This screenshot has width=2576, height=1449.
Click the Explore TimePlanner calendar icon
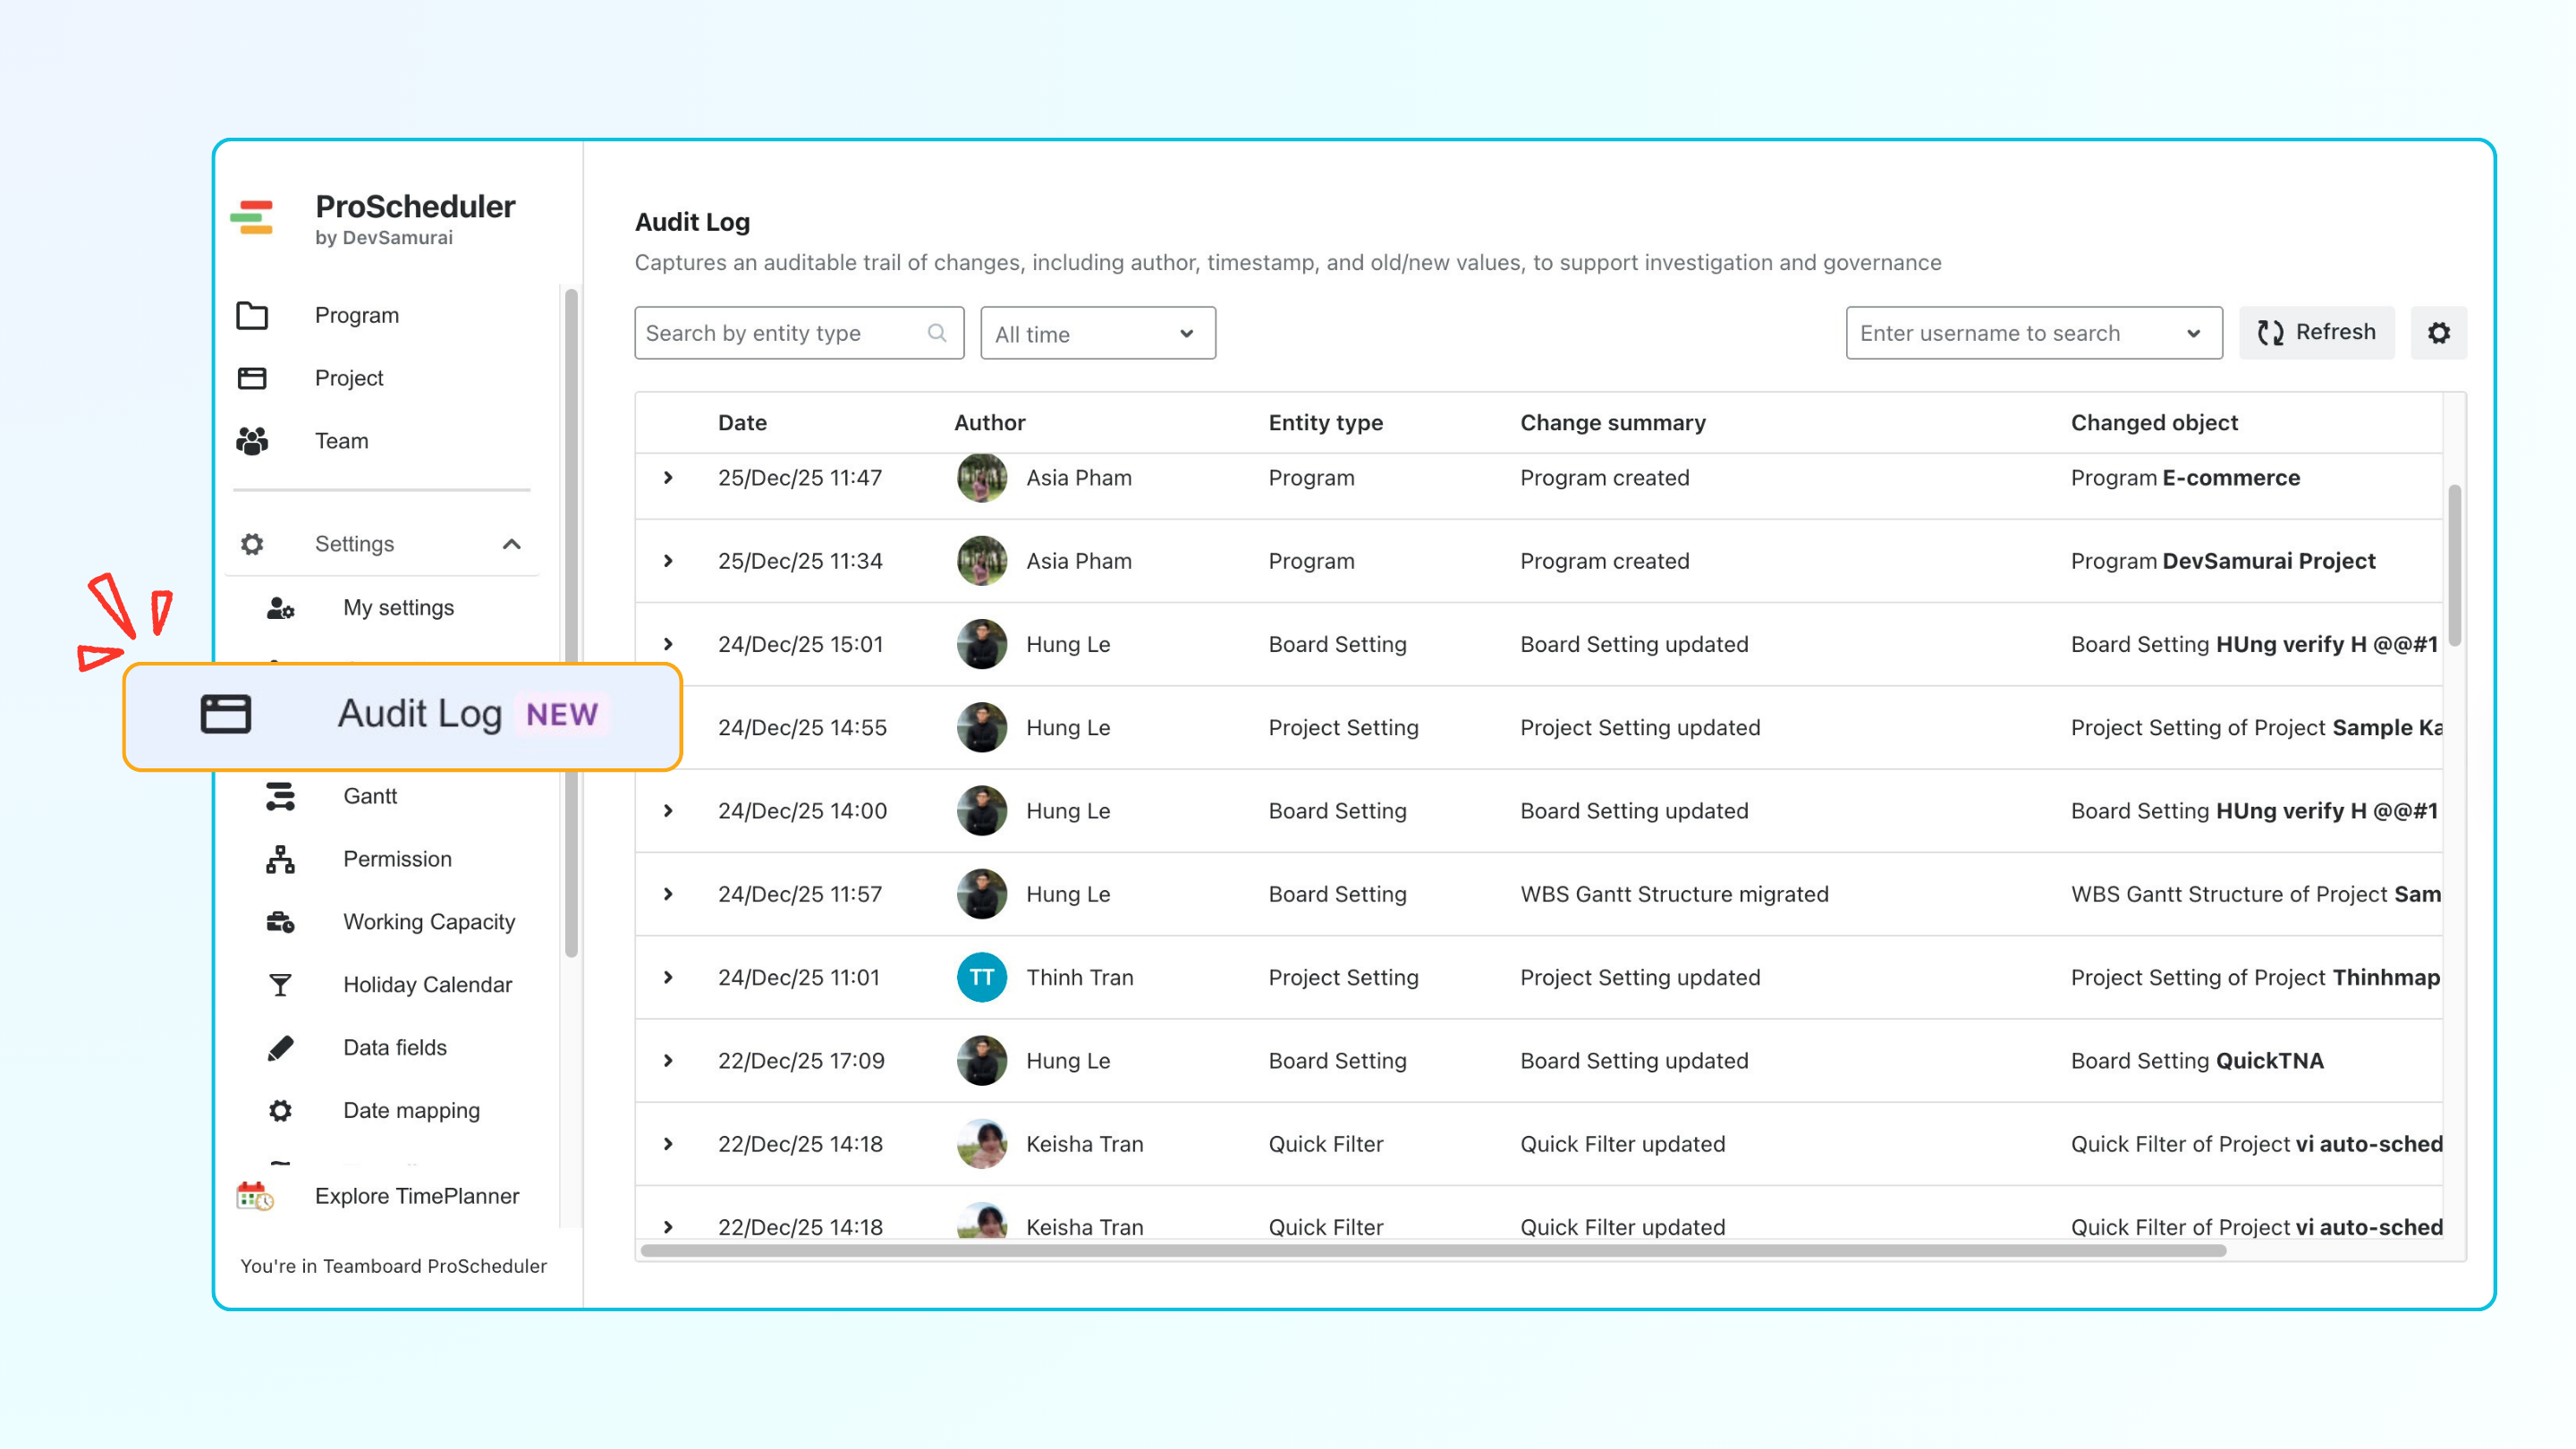click(x=254, y=1196)
